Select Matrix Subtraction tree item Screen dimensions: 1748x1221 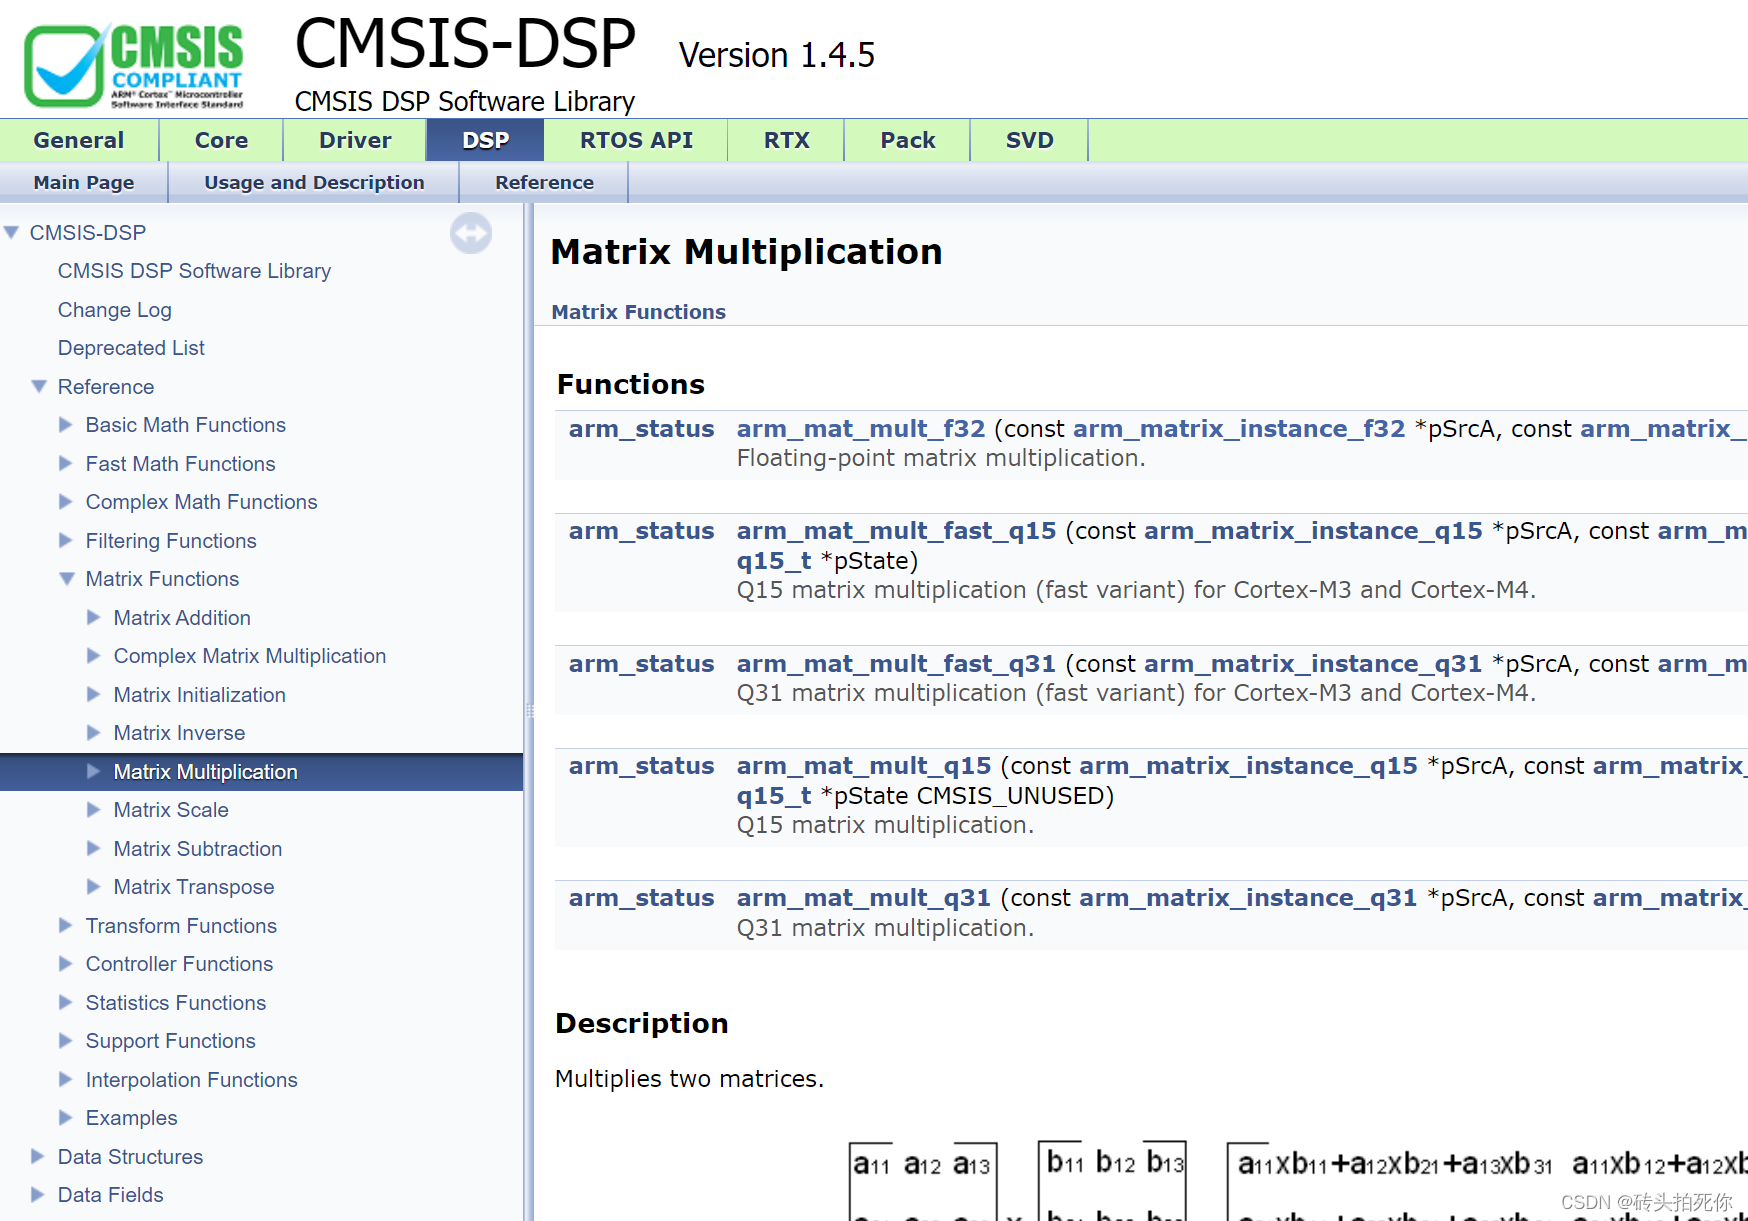[198, 849]
